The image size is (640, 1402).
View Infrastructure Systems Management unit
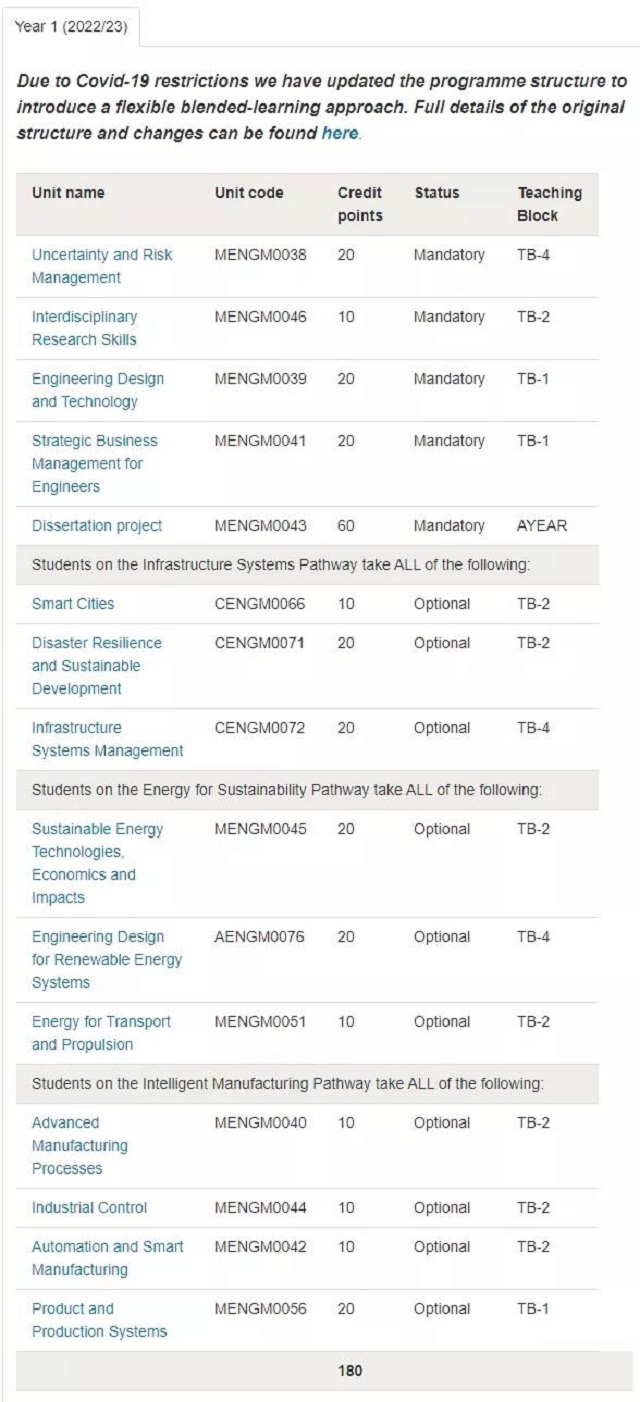pyautogui.click(x=108, y=739)
